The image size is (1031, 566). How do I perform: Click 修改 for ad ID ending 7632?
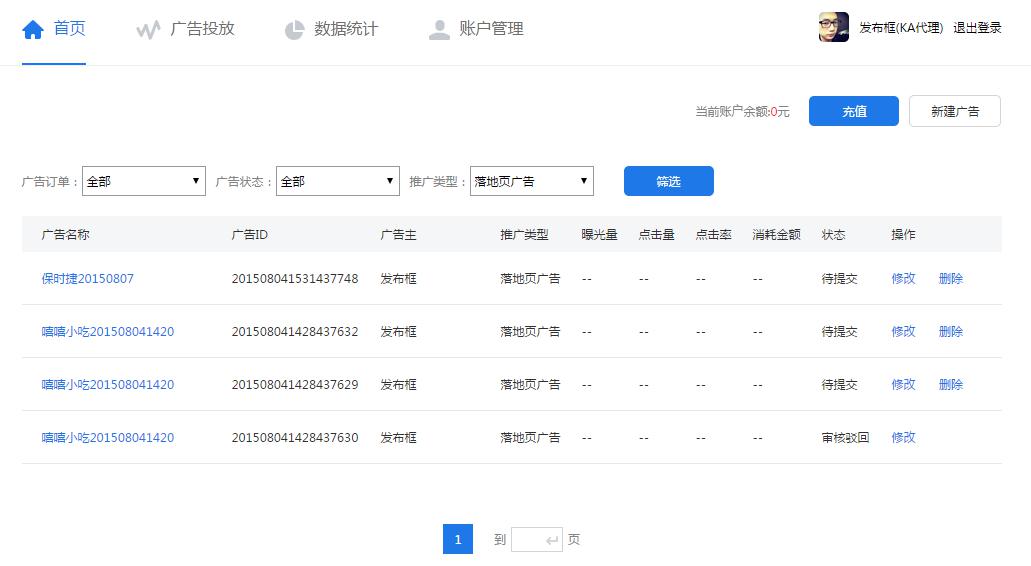tap(903, 332)
